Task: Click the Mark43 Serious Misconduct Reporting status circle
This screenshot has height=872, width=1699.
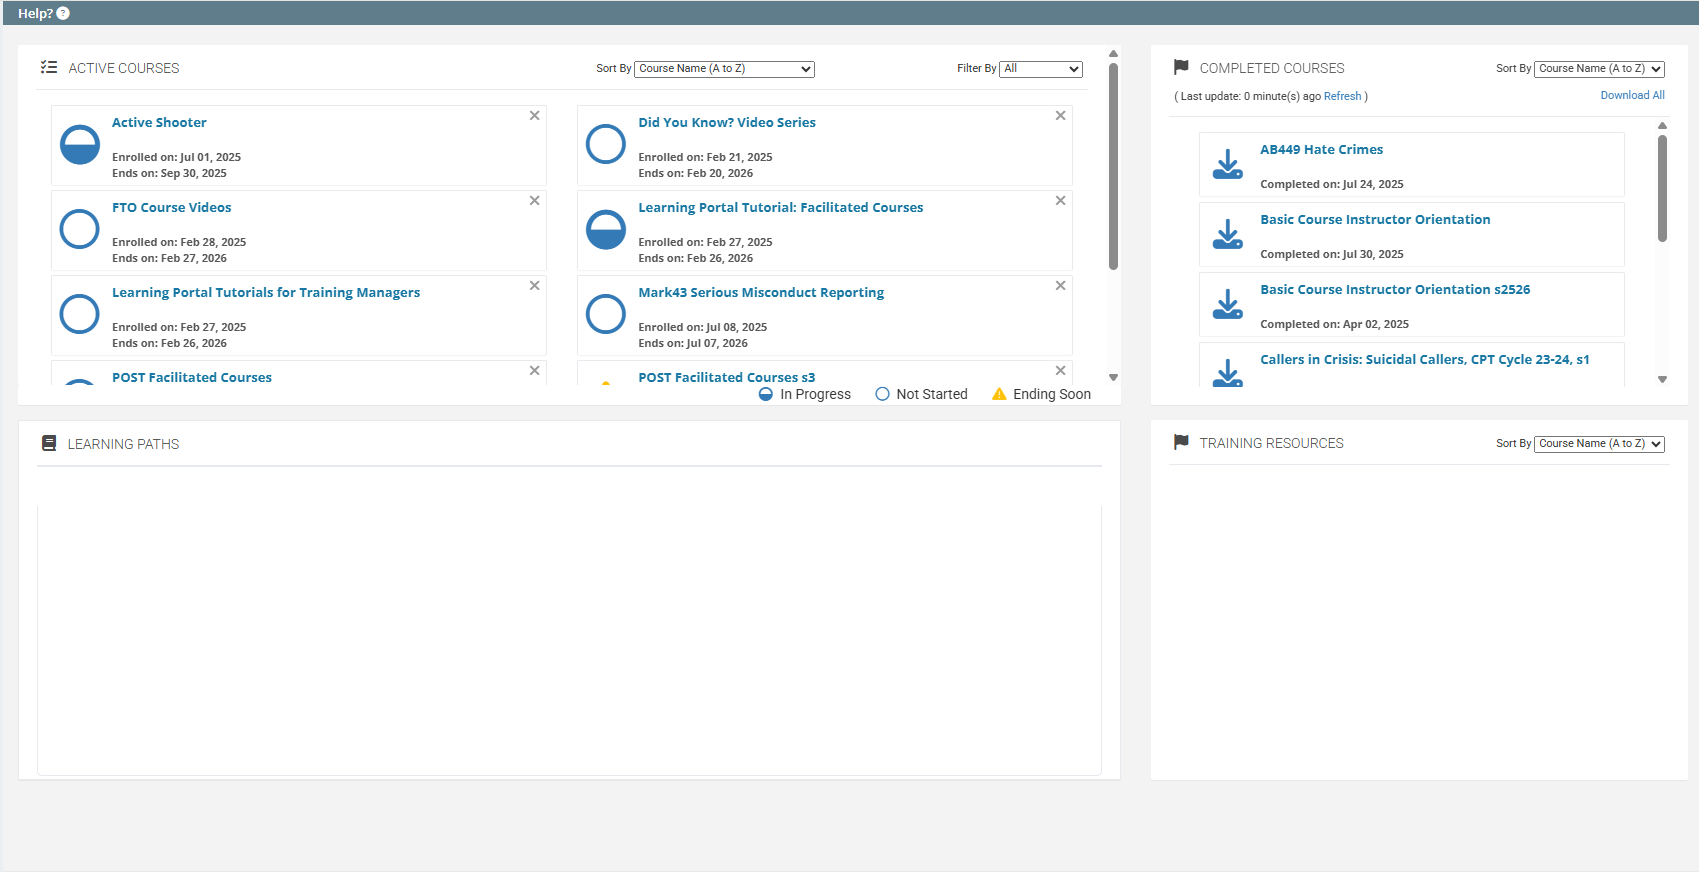Action: [606, 315]
